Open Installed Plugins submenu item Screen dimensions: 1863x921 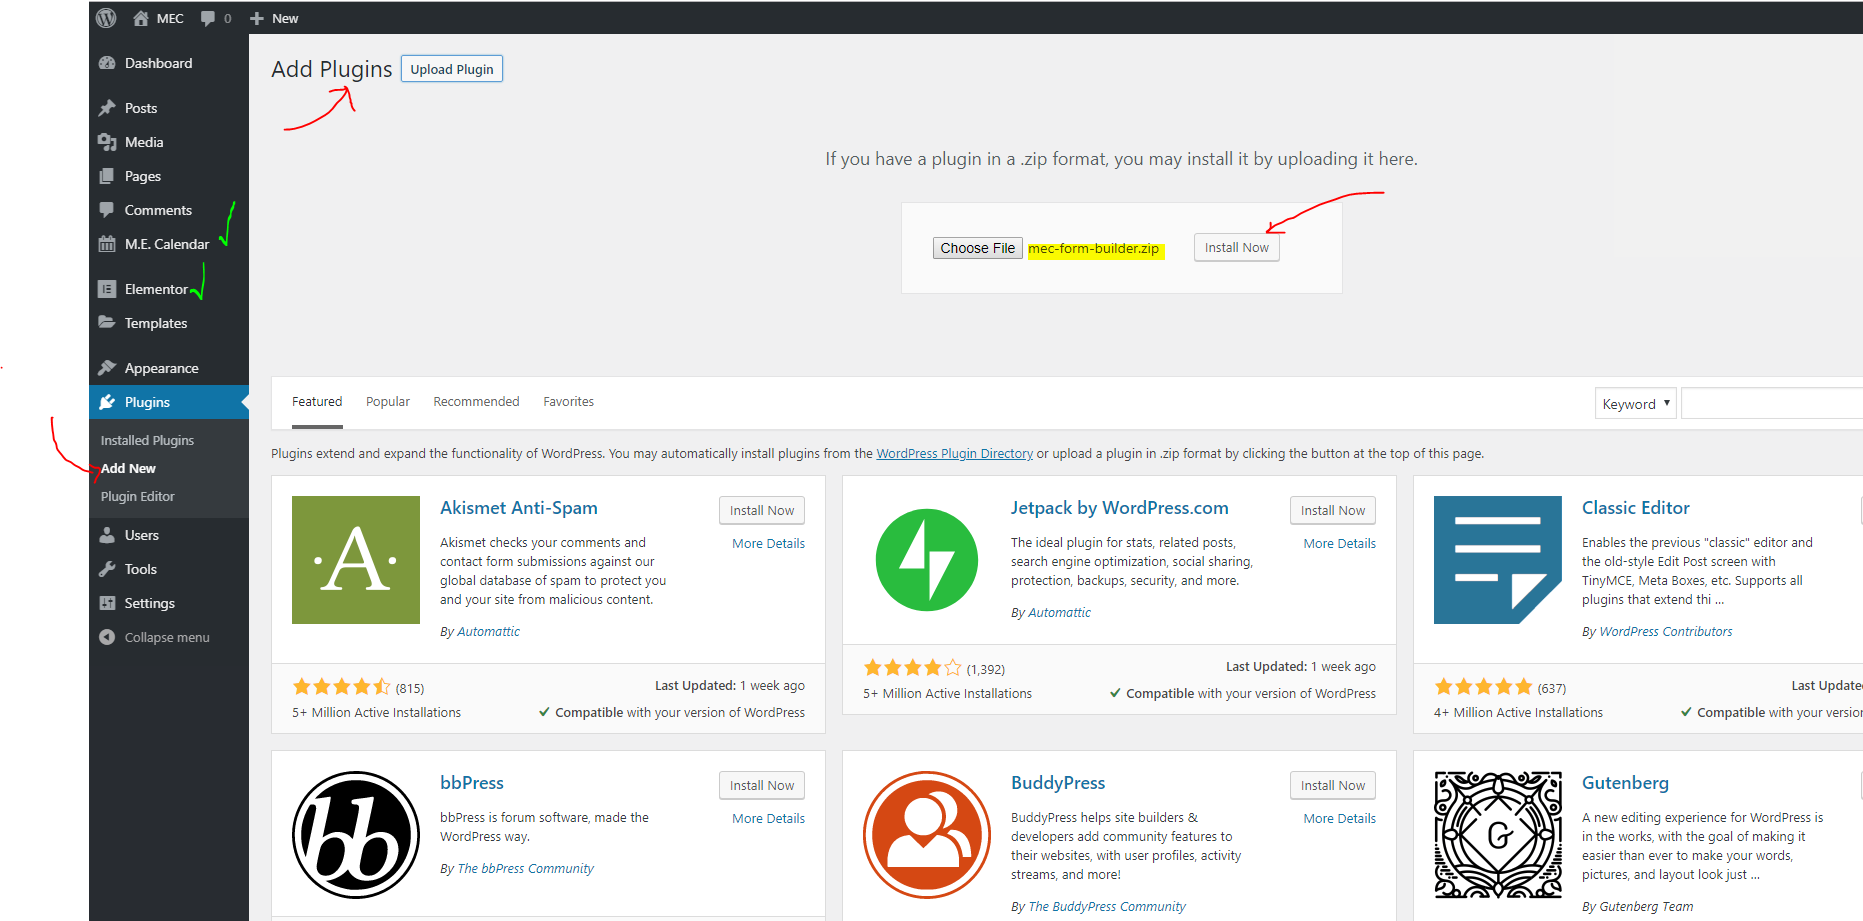pos(147,440)
